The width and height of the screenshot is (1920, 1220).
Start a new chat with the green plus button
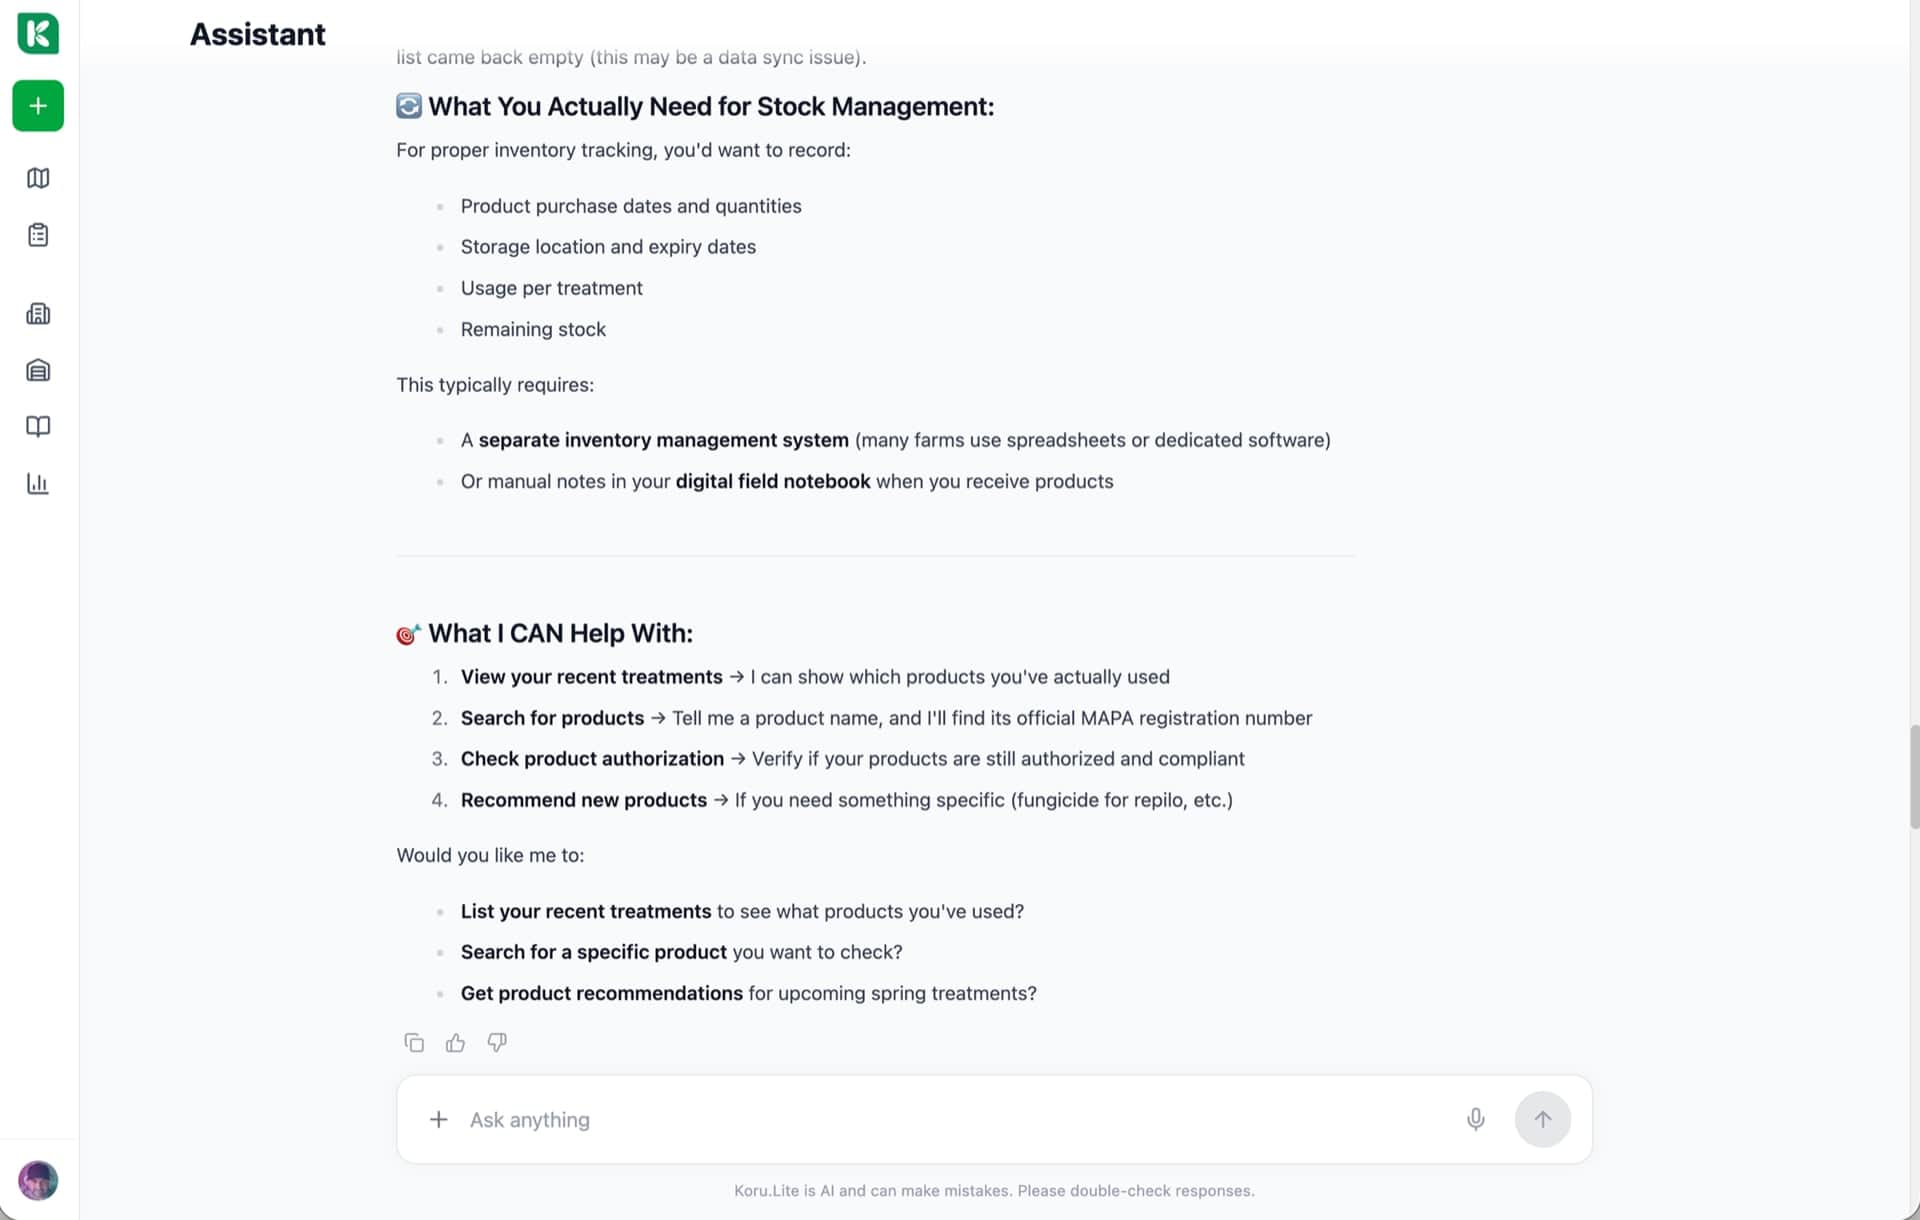click(x=38, y=106)
